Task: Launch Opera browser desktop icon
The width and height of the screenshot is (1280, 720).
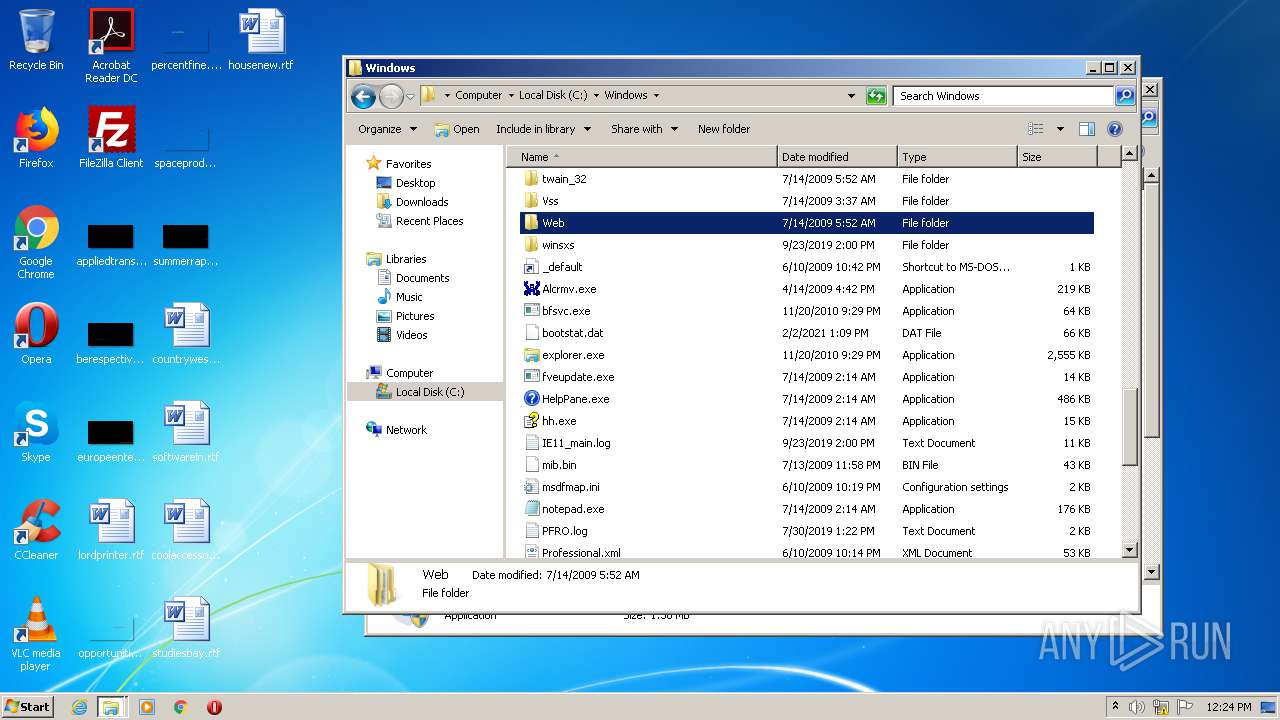Action: pos(36,334)
